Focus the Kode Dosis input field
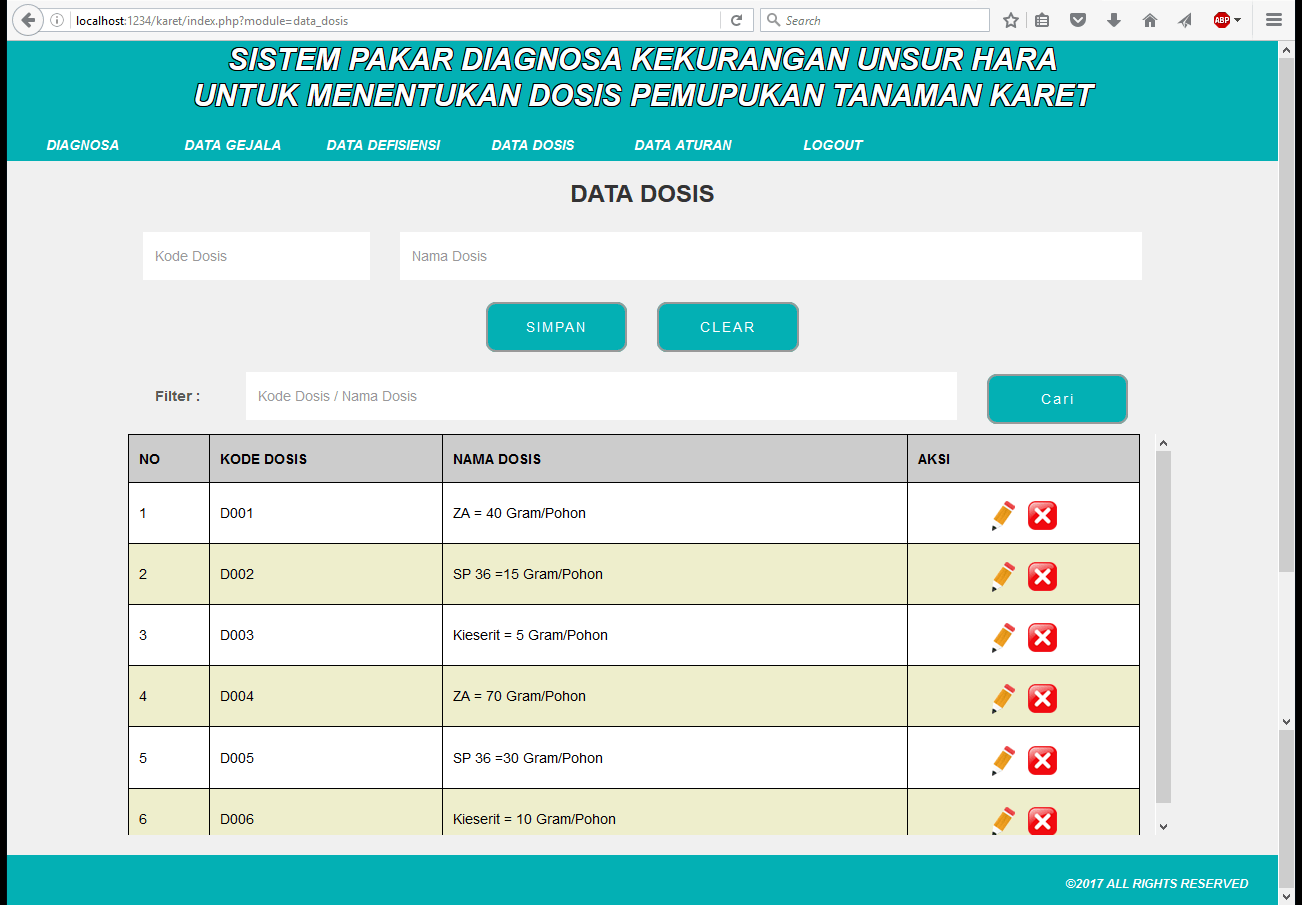Image resolution: width=1302 pixels, height=905 pixels. 256,256
